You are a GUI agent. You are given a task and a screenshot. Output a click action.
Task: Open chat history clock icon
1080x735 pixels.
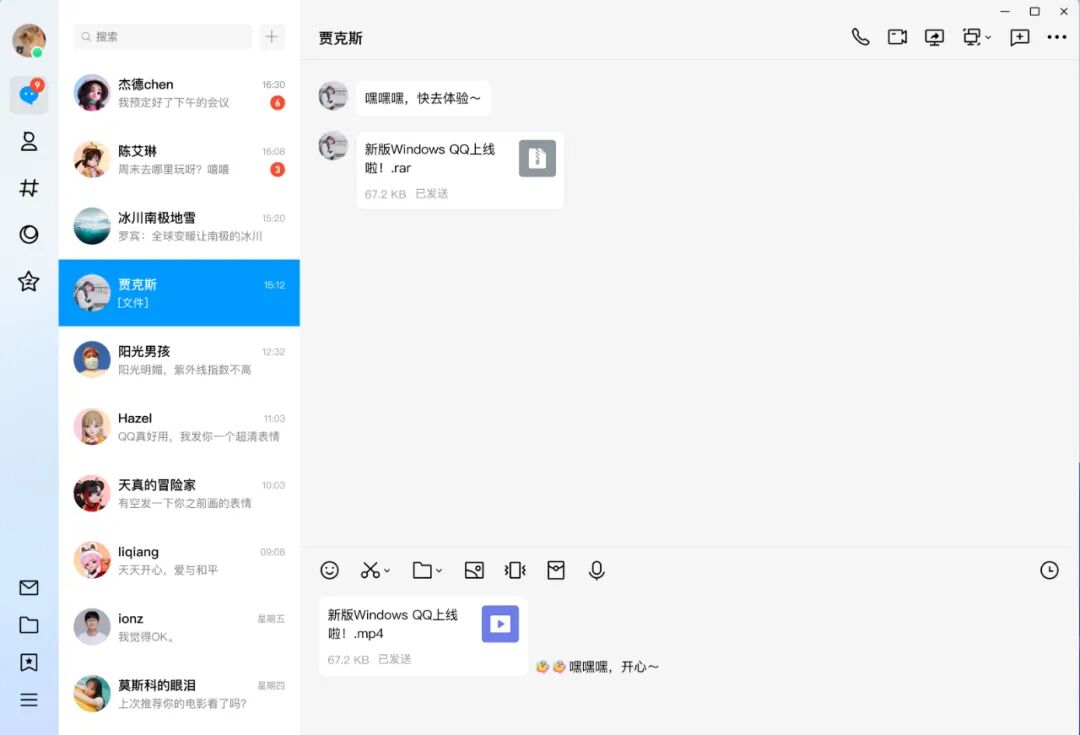[x=1049, y=570]
